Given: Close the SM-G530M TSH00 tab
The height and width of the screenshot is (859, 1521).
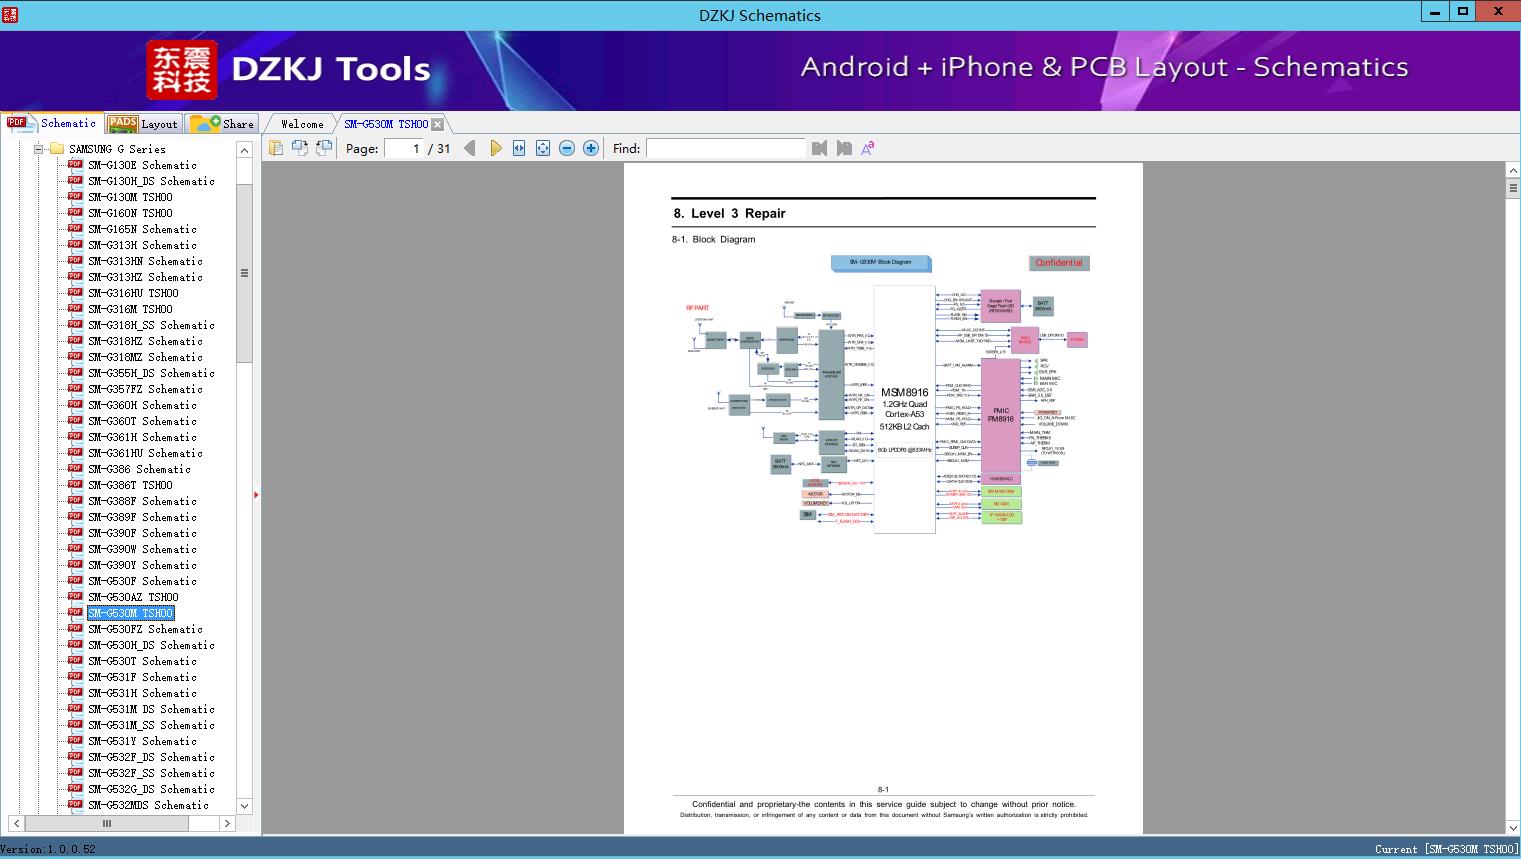Looking at the screenshot, I should pyautogui.click(x=438, y=124).
